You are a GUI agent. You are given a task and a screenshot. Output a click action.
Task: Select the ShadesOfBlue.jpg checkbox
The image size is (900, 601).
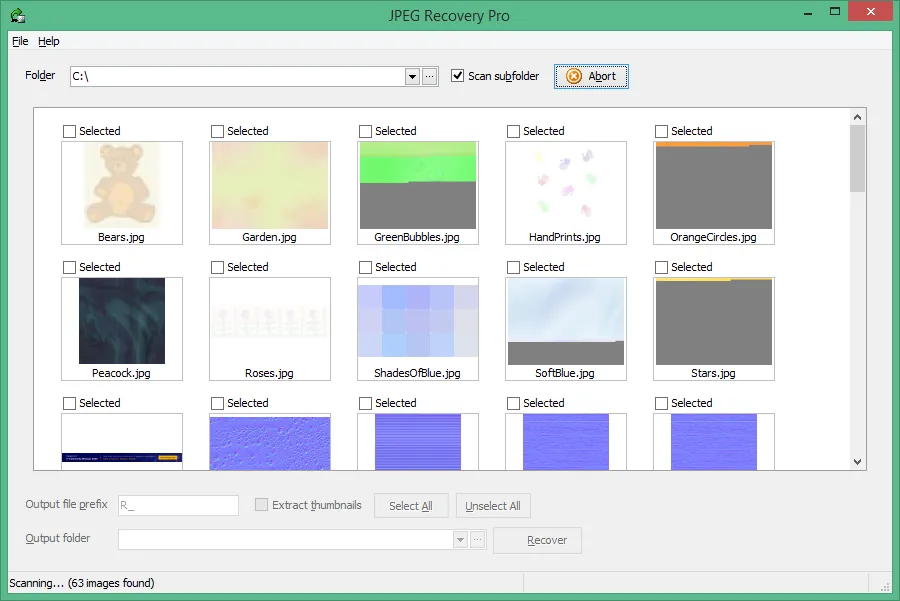[x=366, y=267]
